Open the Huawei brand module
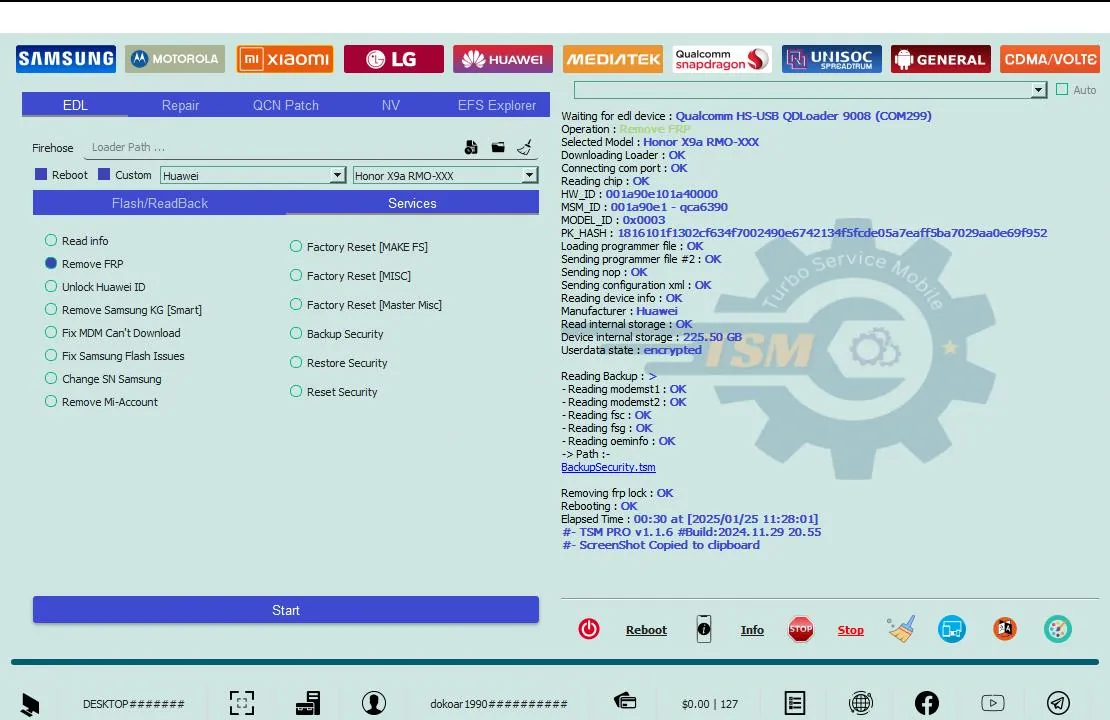Viewport: 1110px width, 720px height. coord(503,59)
